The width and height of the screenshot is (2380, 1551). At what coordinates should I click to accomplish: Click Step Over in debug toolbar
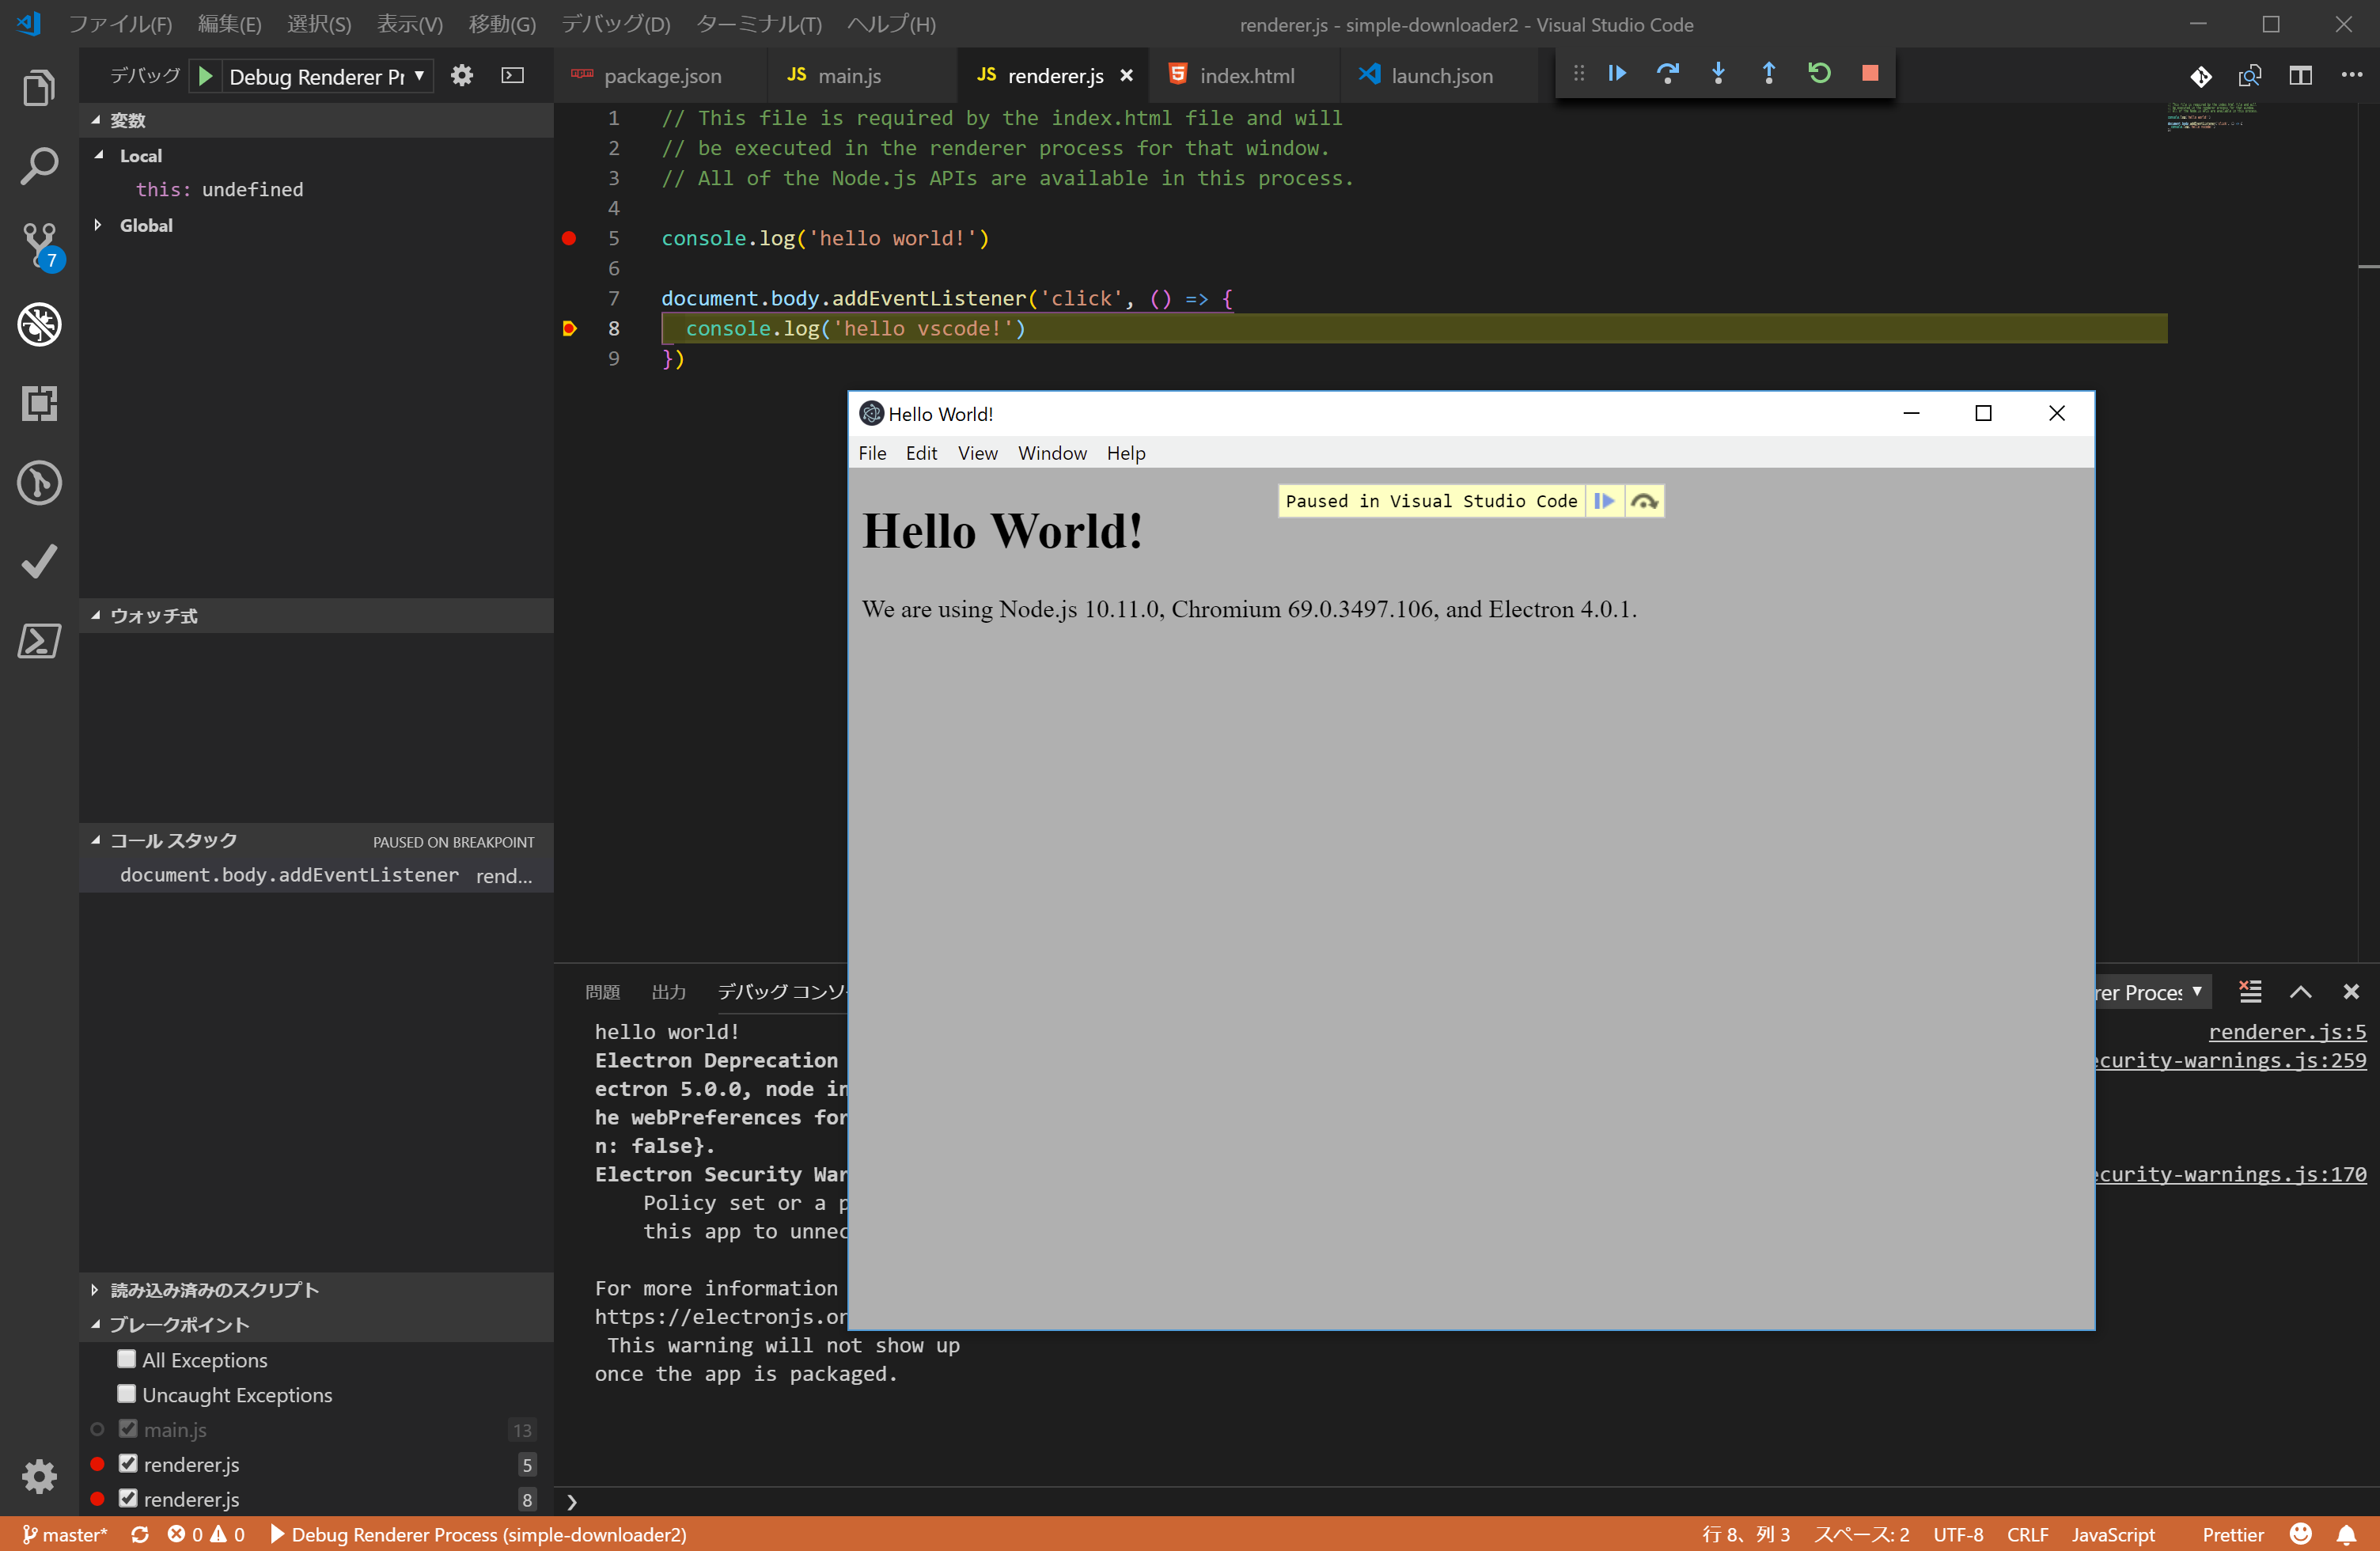tap(1667, 73)
